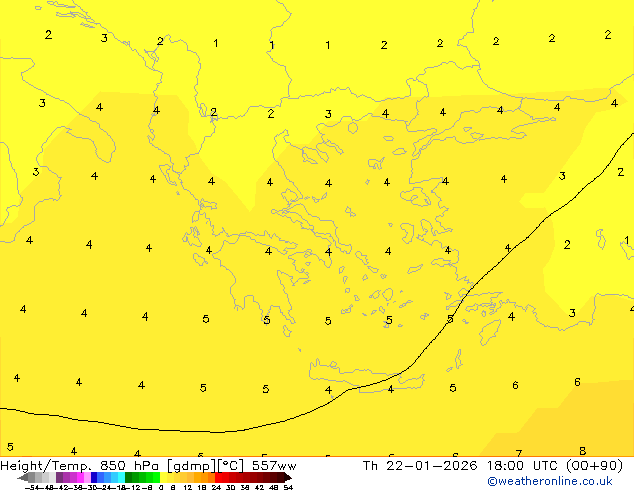The image size is (634, 490).
Task: Click the bright red 24°C legend swatch
Action: point(218,477)
